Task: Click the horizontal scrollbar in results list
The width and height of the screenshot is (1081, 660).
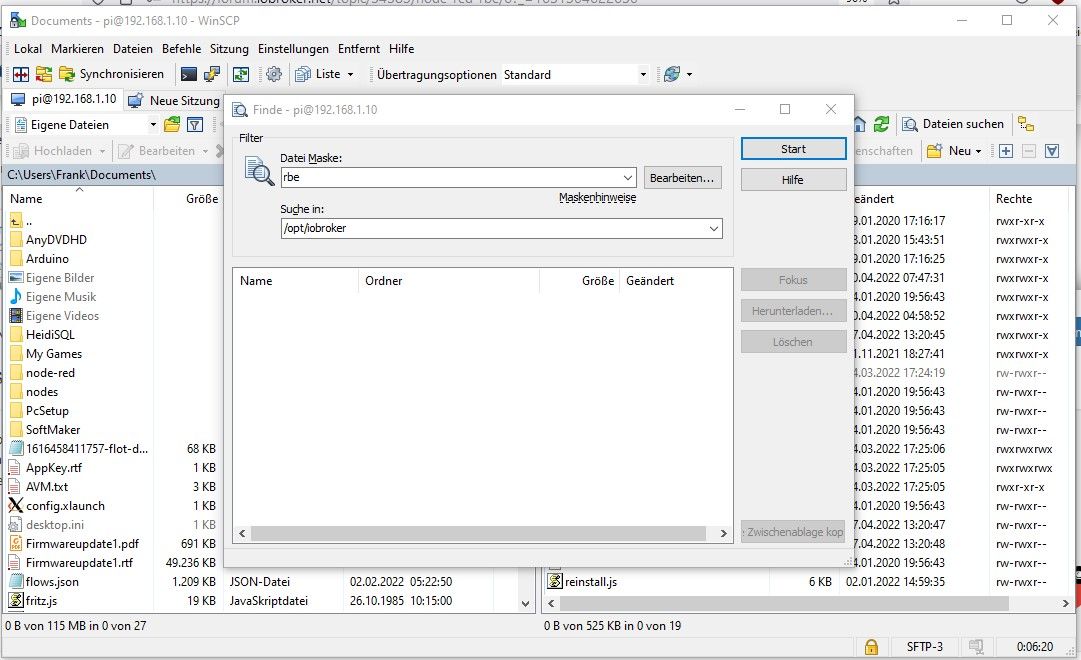Action: coord(480,533)
